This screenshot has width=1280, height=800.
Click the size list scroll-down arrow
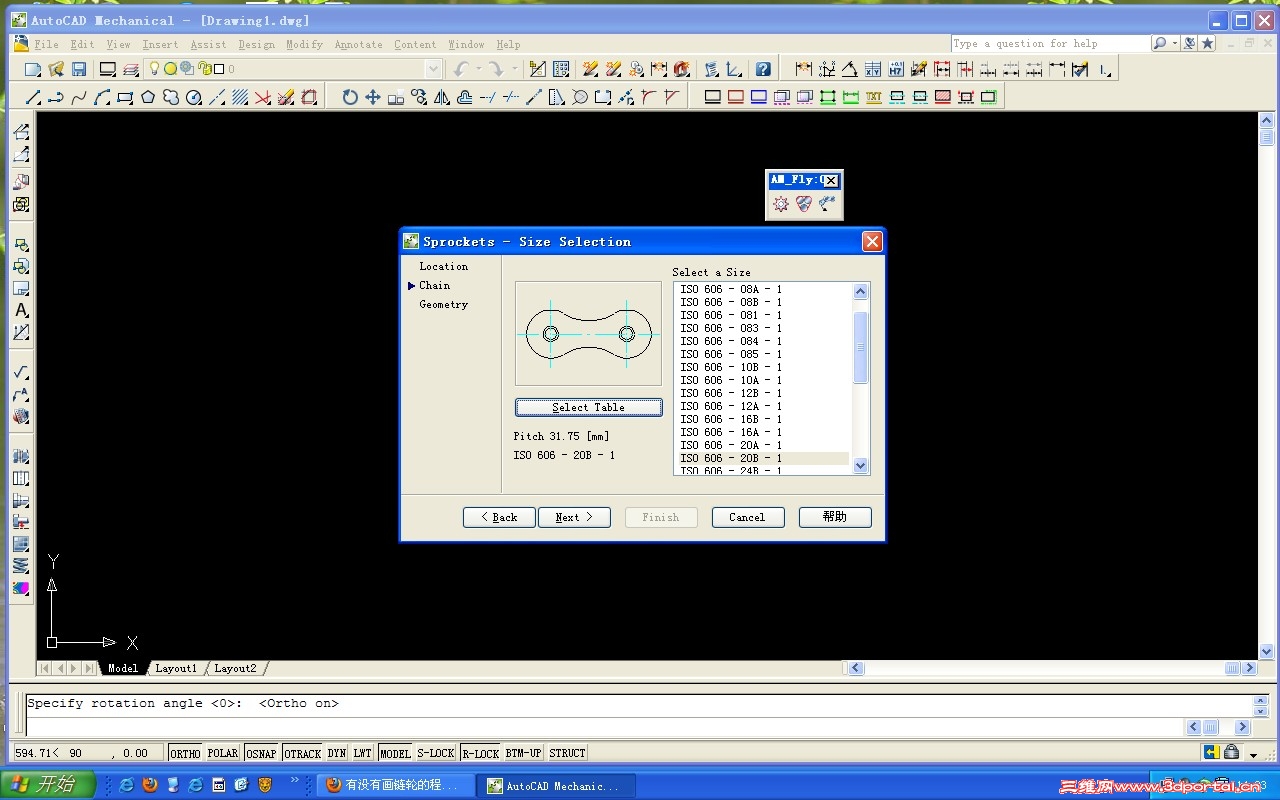coord(861,466)
